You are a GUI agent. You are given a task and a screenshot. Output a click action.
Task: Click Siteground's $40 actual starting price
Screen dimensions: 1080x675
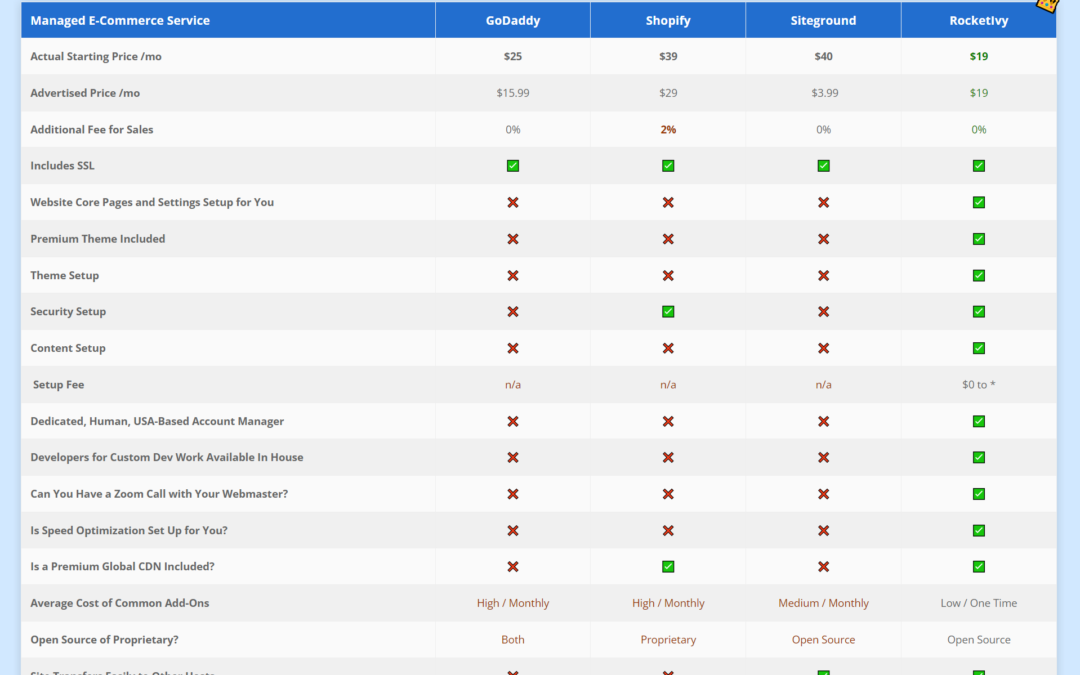pos(823,56)
